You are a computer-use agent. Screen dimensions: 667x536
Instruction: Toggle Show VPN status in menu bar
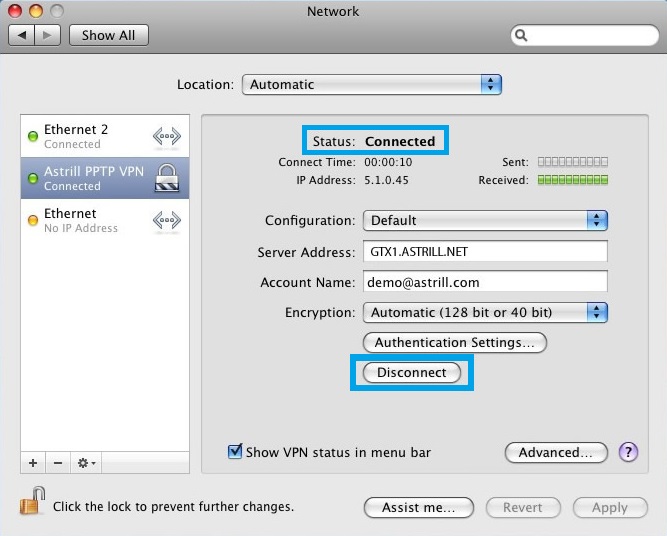click(236, 452)
